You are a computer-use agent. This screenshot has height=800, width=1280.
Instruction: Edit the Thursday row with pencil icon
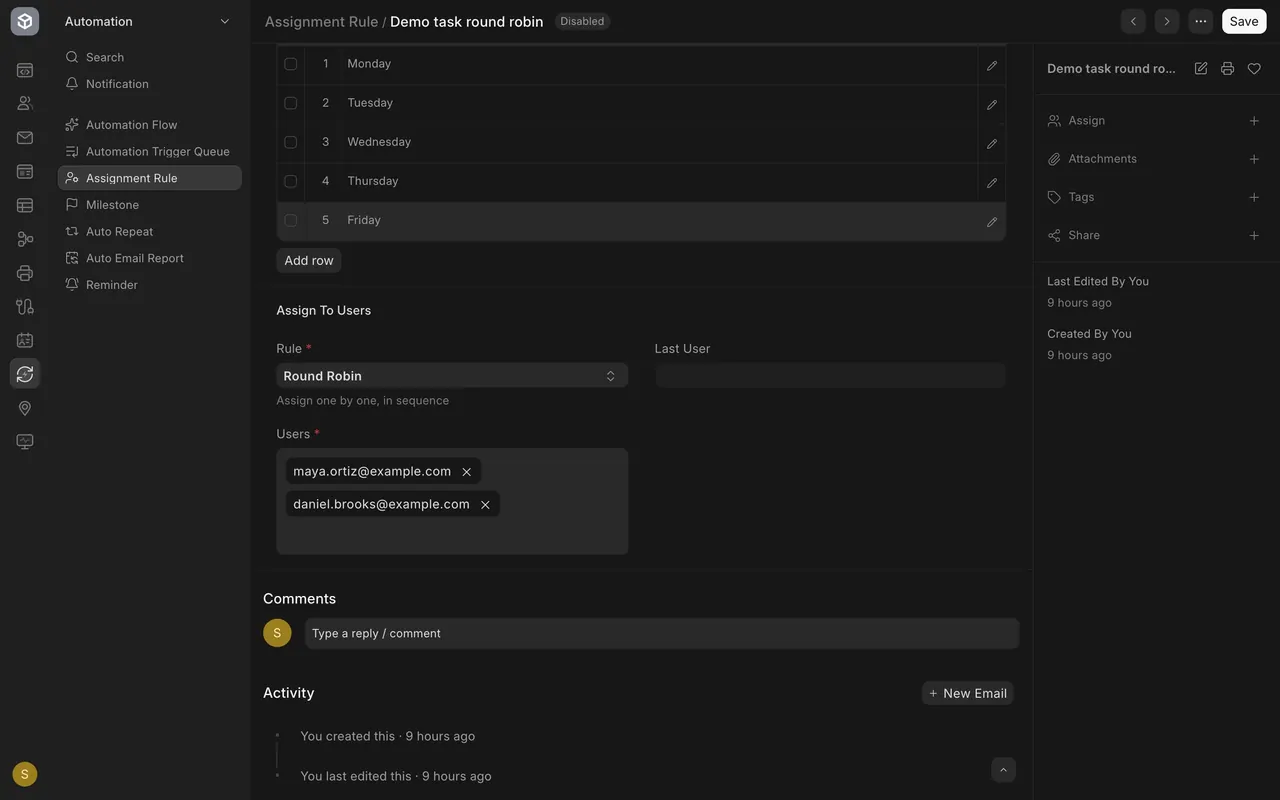[x=992, y=182]
